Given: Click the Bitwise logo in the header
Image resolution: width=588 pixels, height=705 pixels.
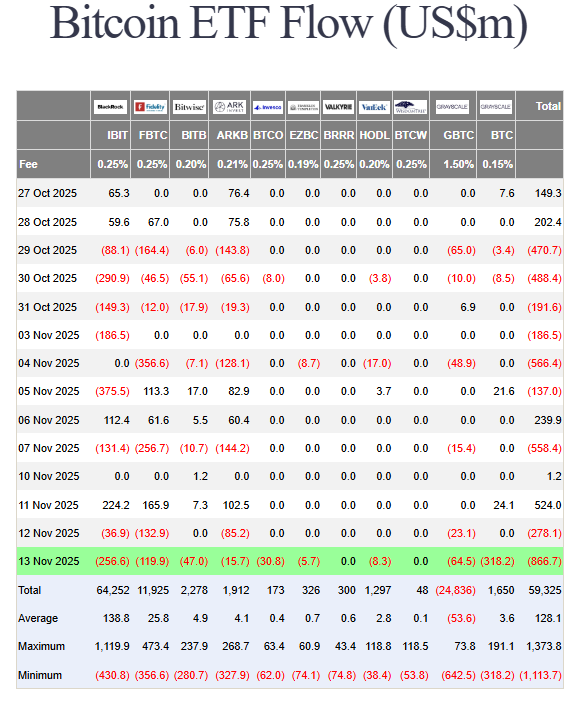Looking at the screenshot, I should point(189,107).
